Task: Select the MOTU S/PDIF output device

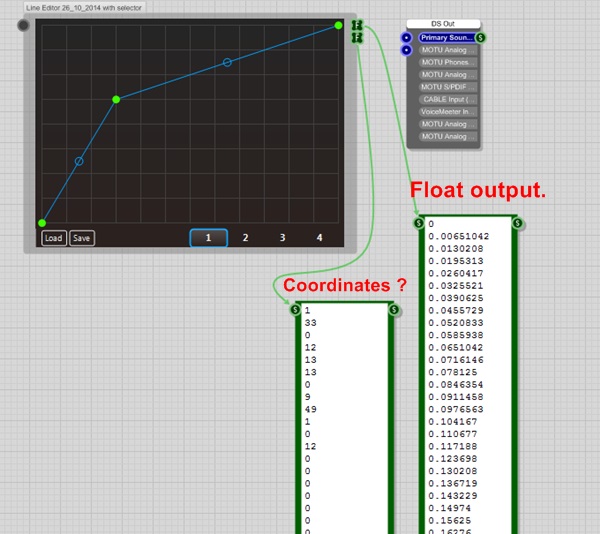Action: point(446,87)
